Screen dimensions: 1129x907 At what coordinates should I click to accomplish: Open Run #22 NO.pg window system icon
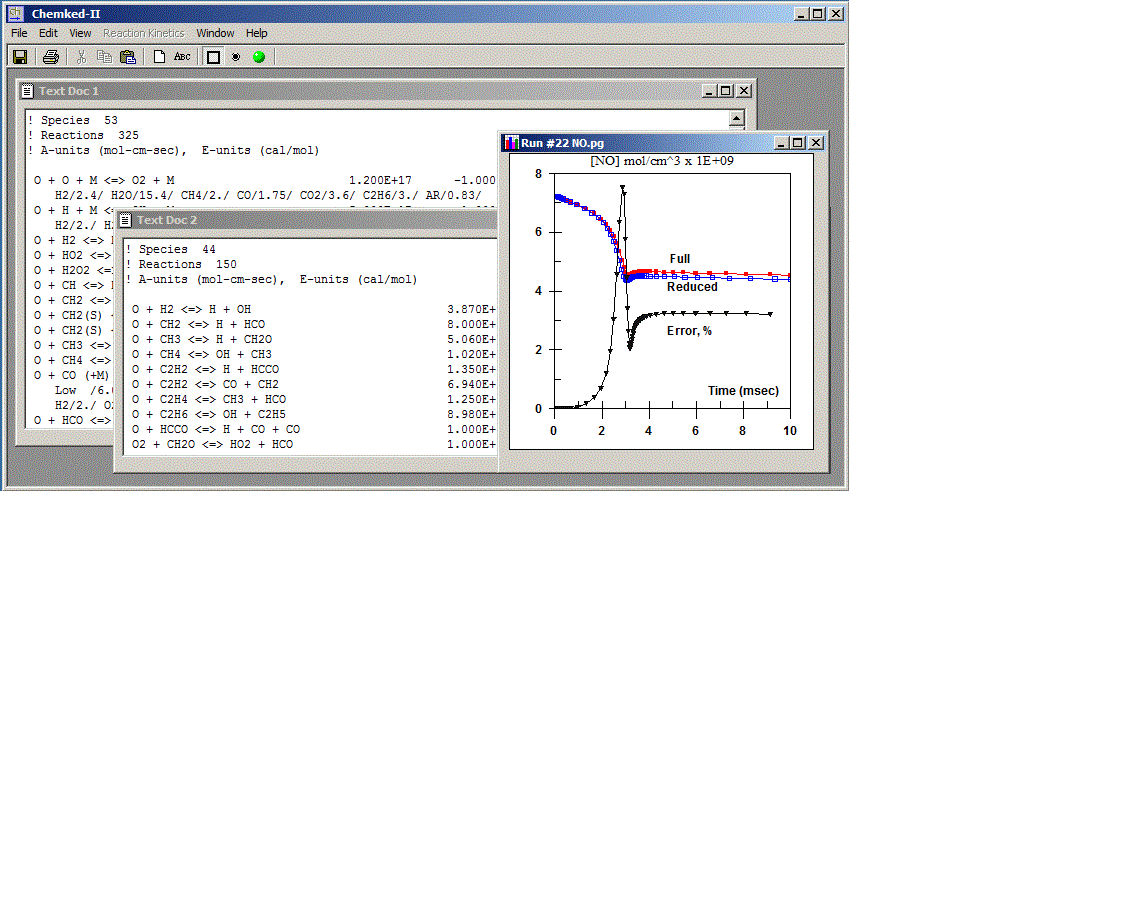tap(511, 143)
